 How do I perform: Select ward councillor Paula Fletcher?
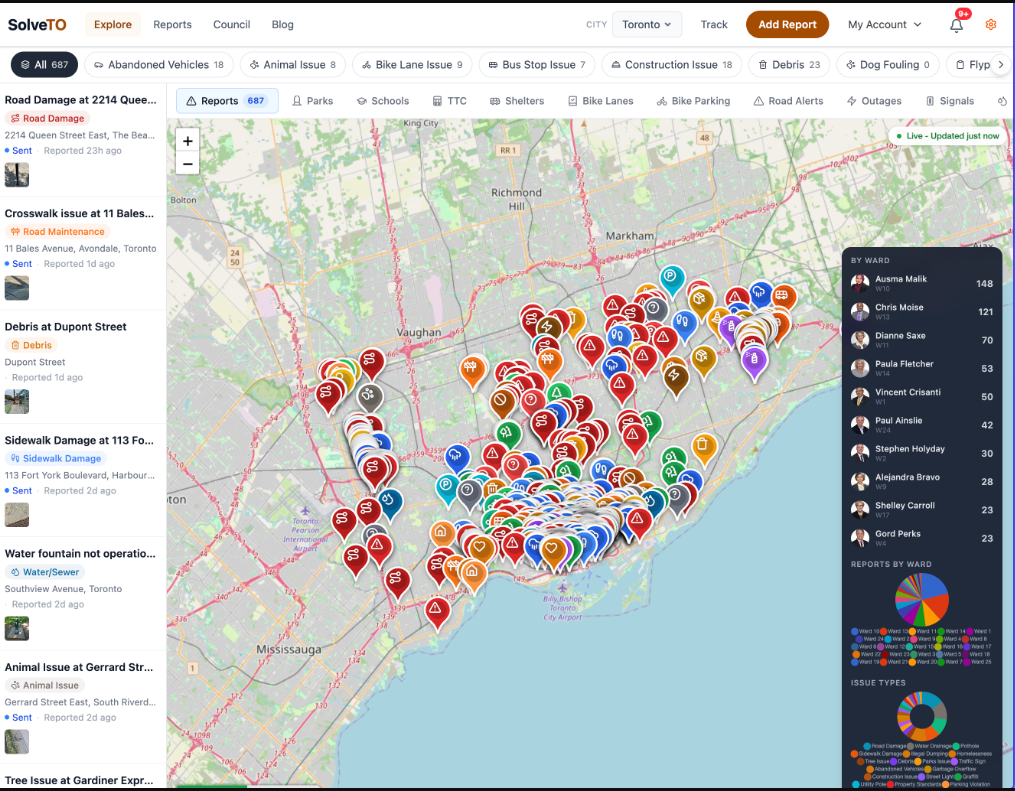click(x=922, y=368)
